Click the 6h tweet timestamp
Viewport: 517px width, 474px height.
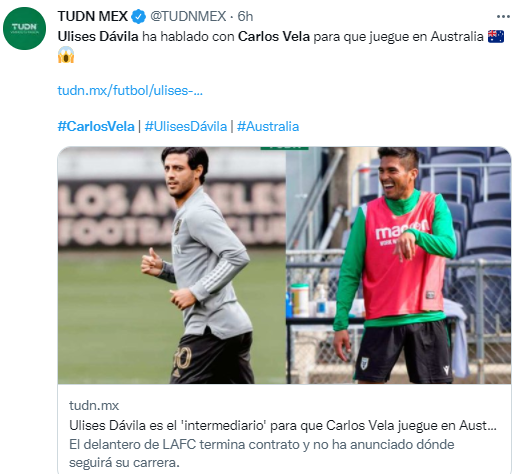tap(245, 16)
